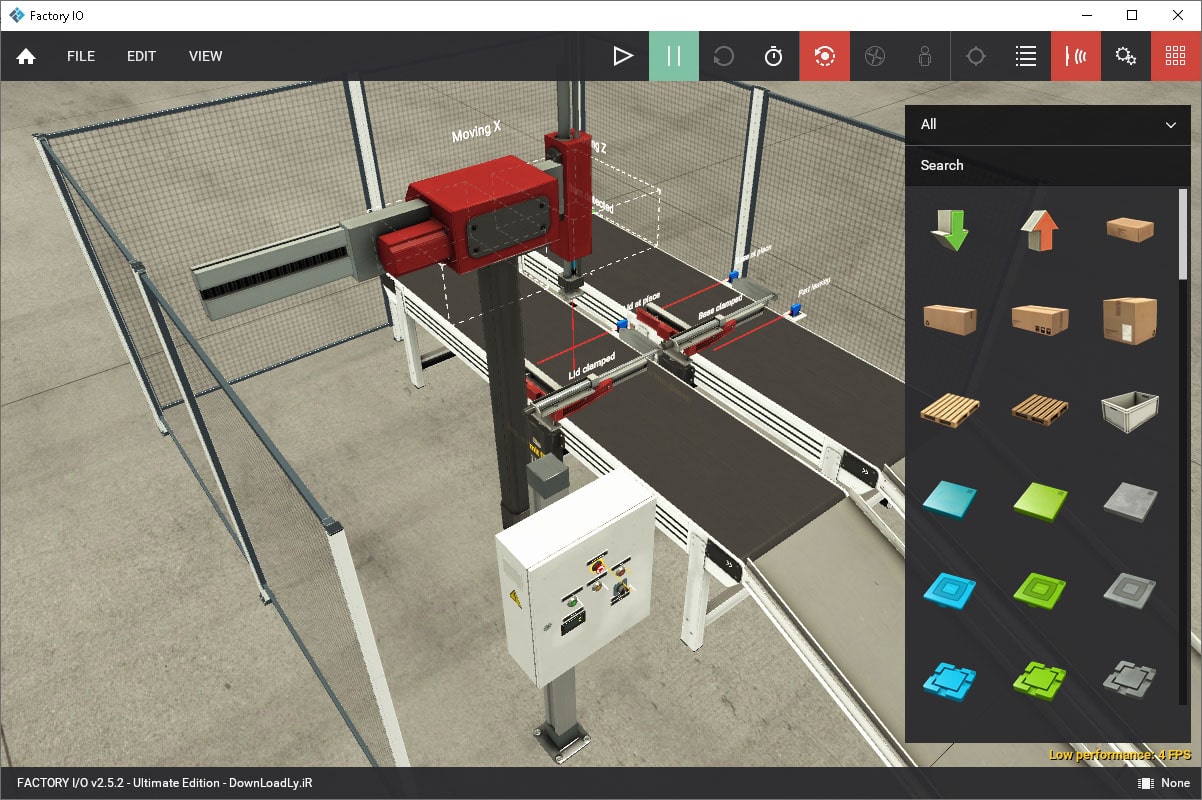Screen dimensions: 1202x800
Task: Choose the gray metal raw material
Action: coord(1130,500)
